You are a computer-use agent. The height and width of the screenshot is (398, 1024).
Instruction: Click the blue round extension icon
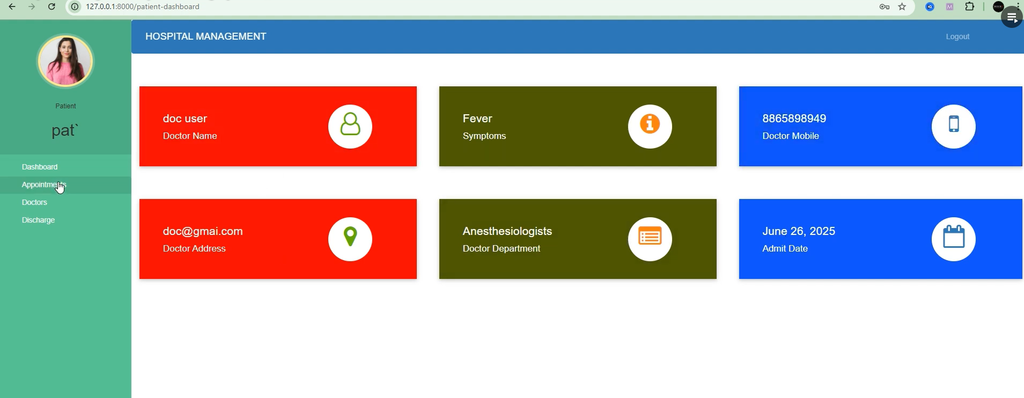930,7
